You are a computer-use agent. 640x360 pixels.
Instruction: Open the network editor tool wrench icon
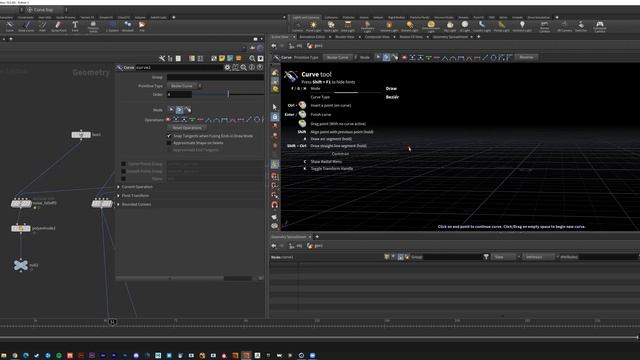[x=162, y=58]
